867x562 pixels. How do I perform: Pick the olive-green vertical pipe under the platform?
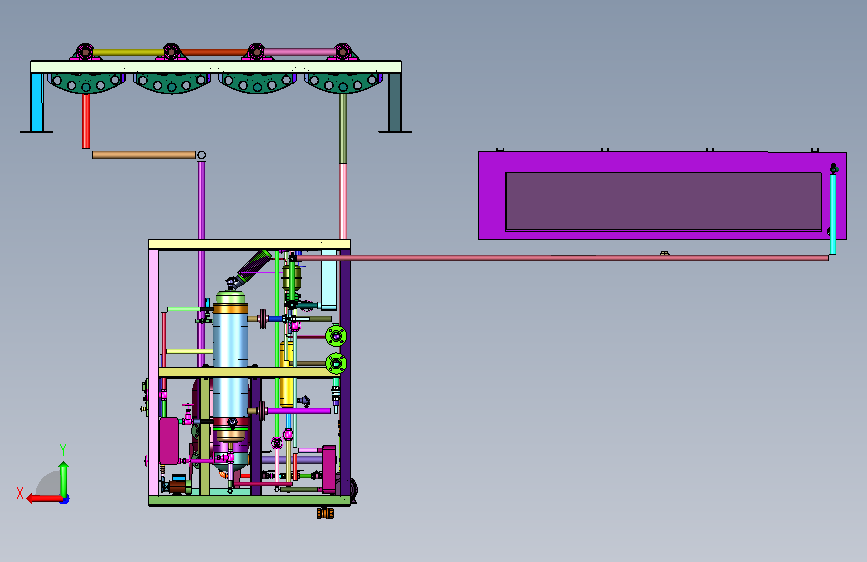tap(343, 128)
